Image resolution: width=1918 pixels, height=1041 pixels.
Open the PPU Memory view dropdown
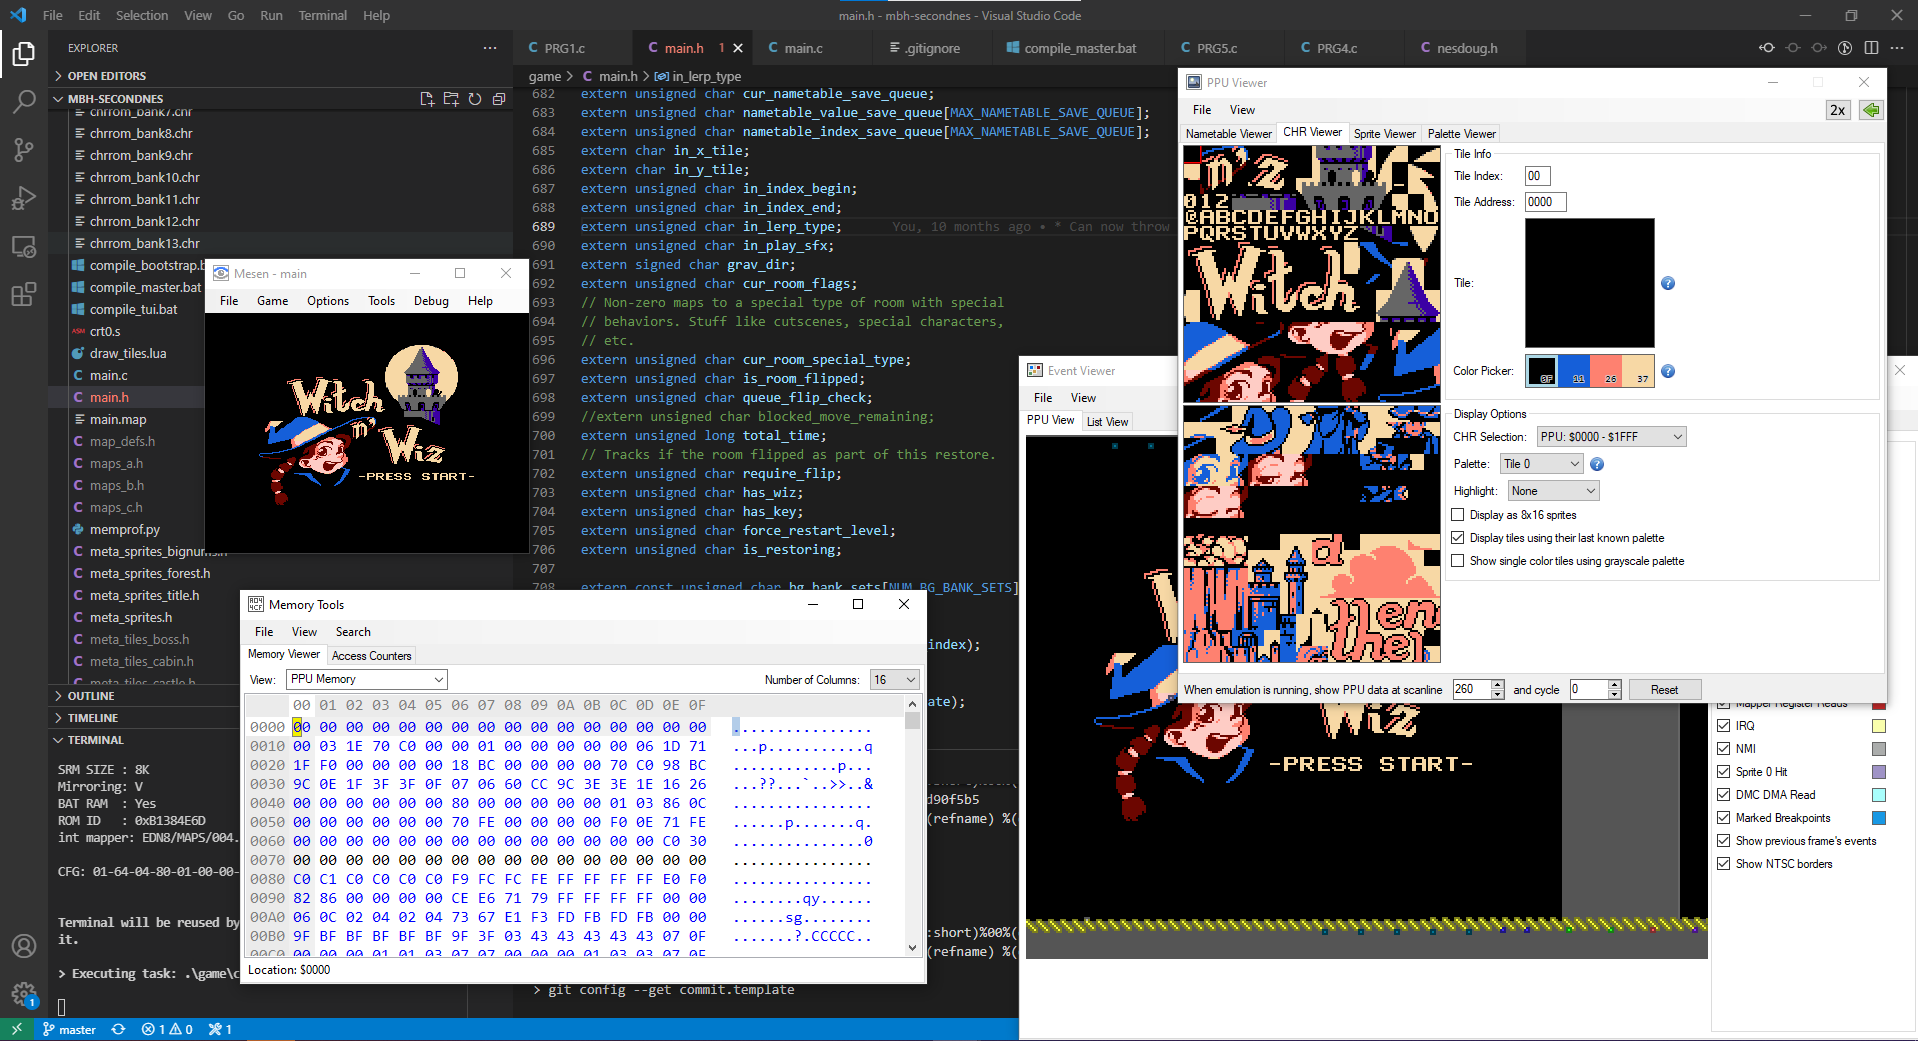pyautogui.click(x=367, y=679)
